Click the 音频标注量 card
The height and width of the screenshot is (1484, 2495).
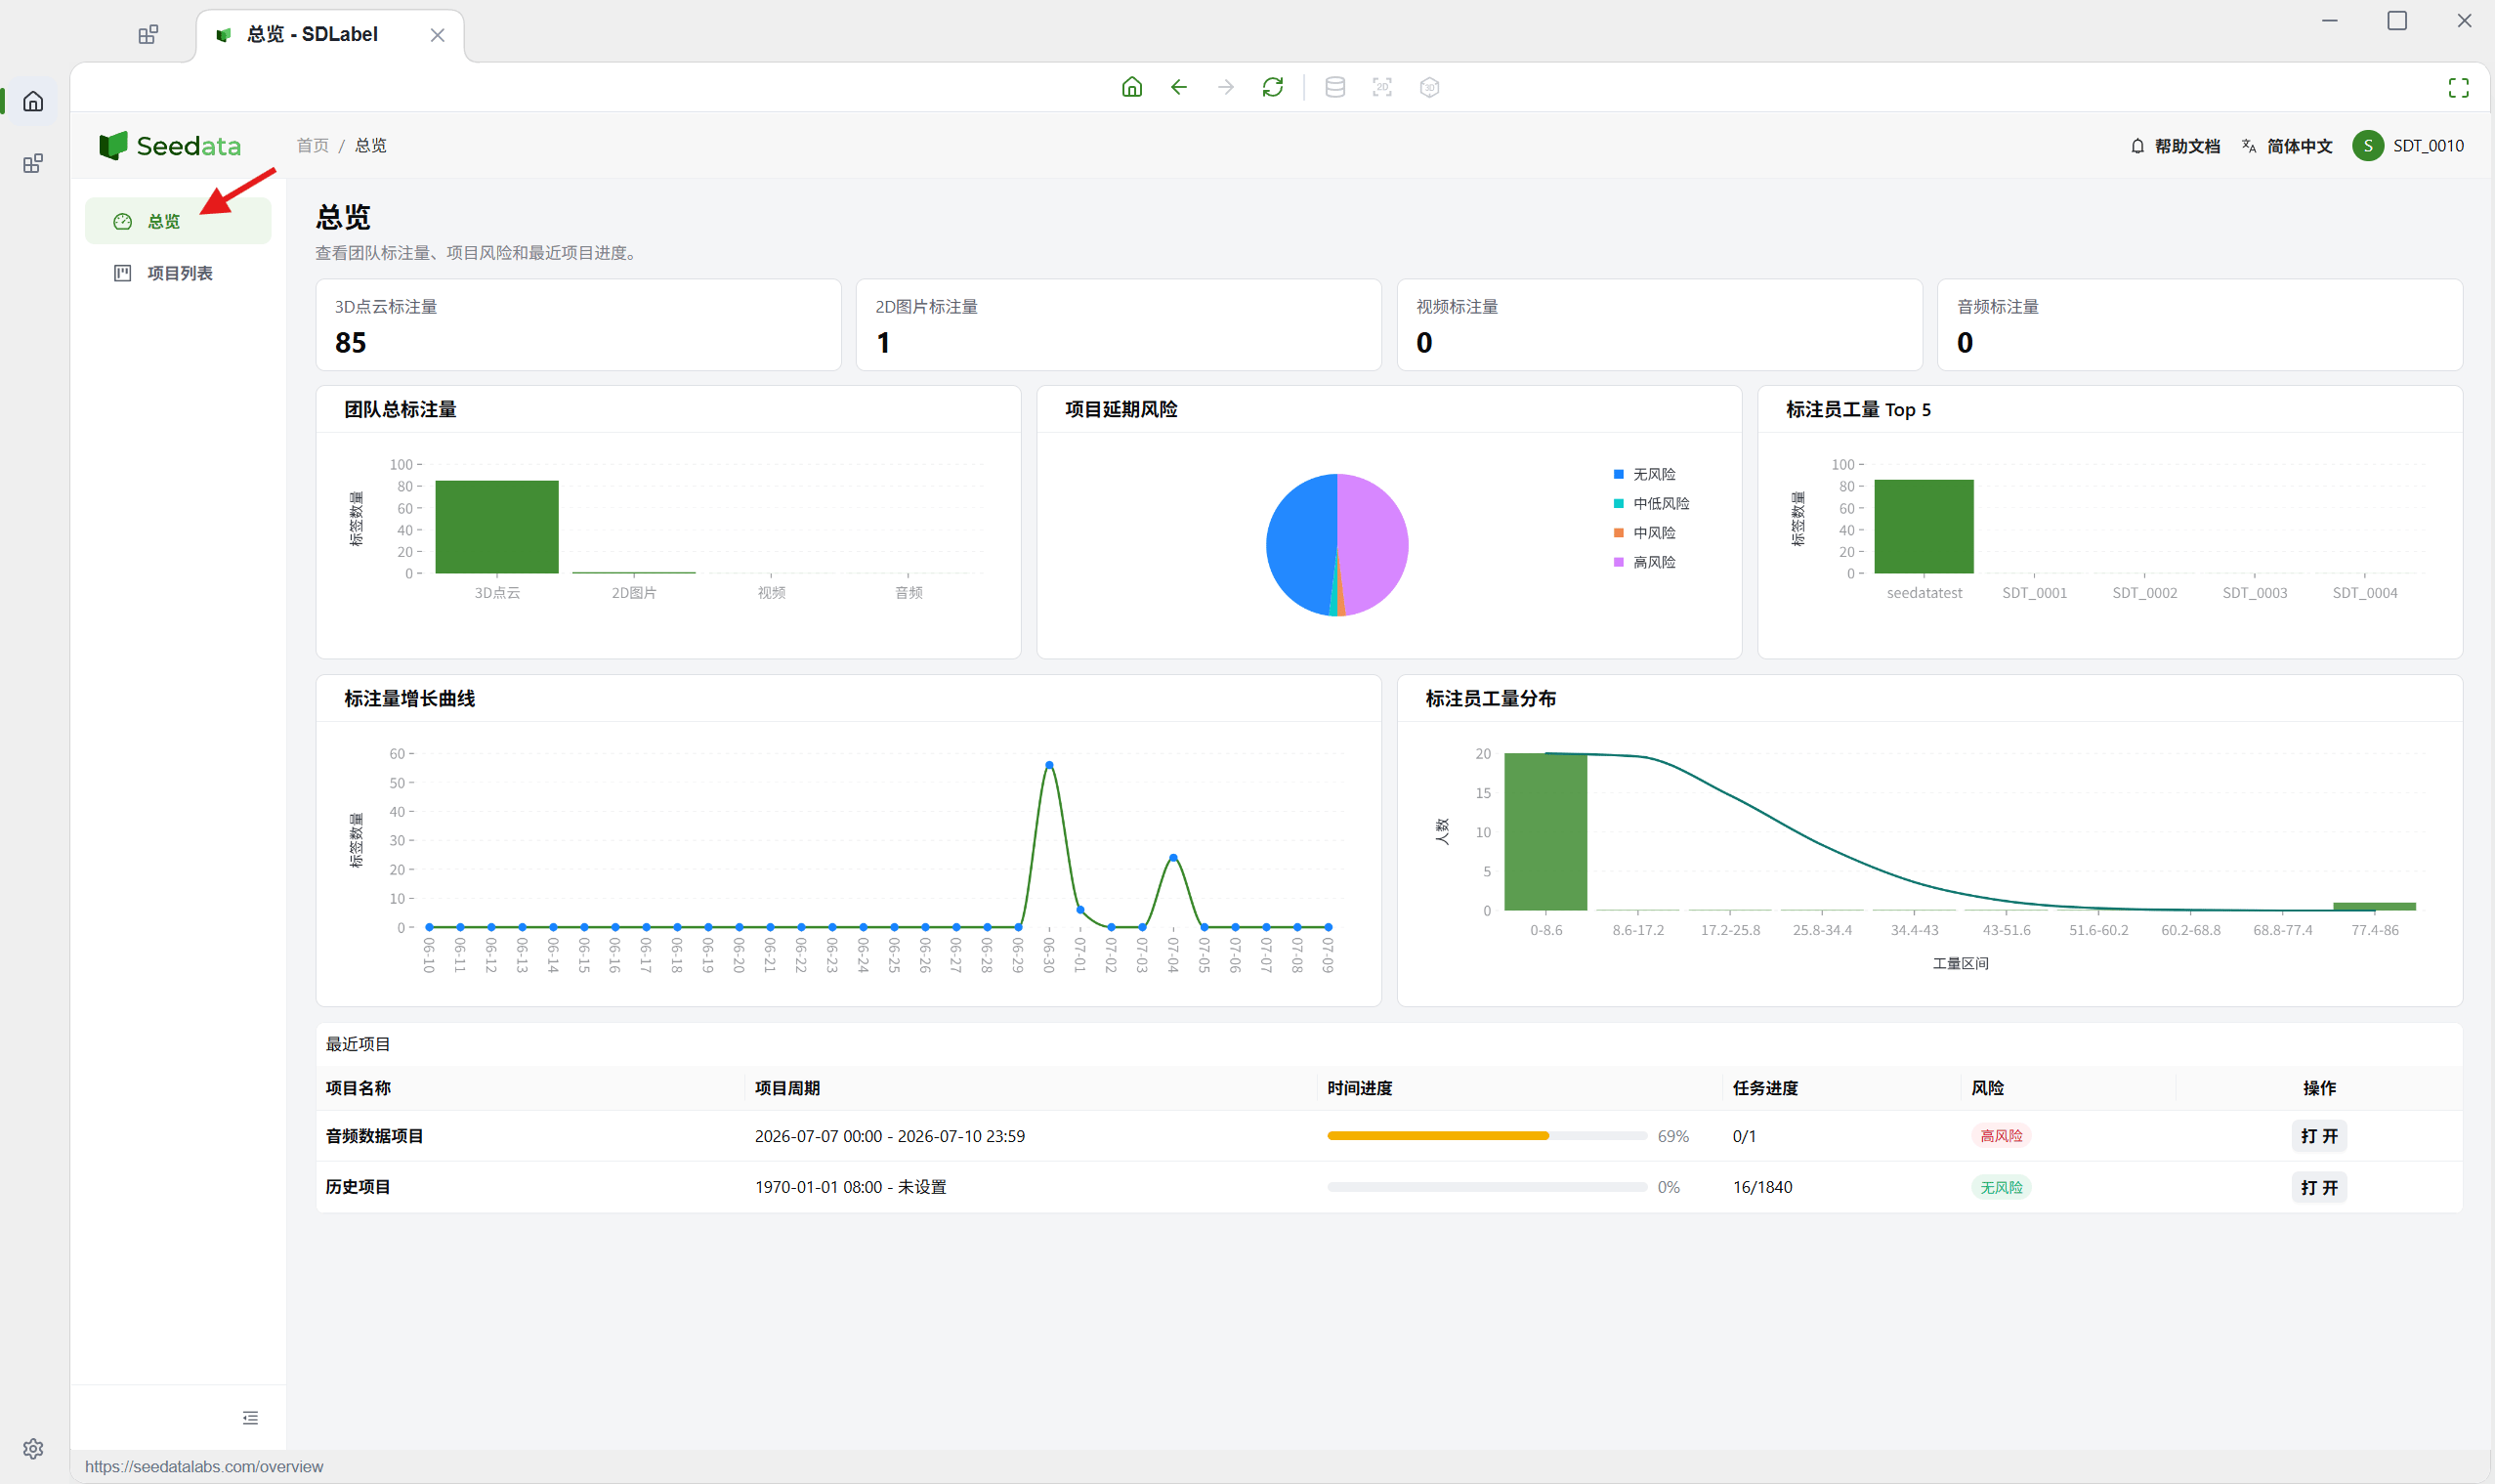pos(2199,325)
